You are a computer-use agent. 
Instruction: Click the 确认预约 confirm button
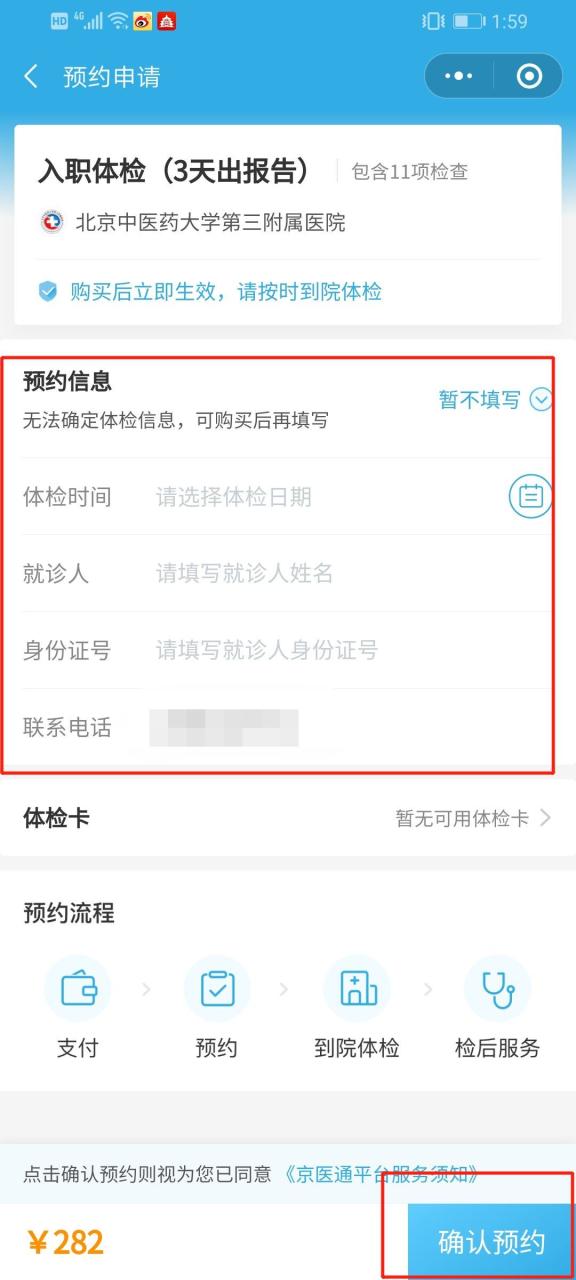click(x=491, y=1242)
